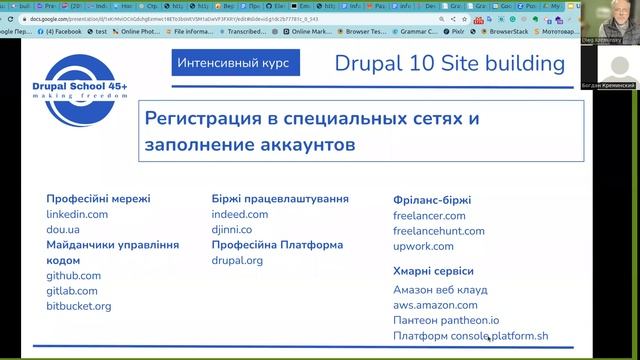Click 'Пантеон pantheon.io' on the slide
The height and width of the screenshot is (360, 640).
coord(446,320)
